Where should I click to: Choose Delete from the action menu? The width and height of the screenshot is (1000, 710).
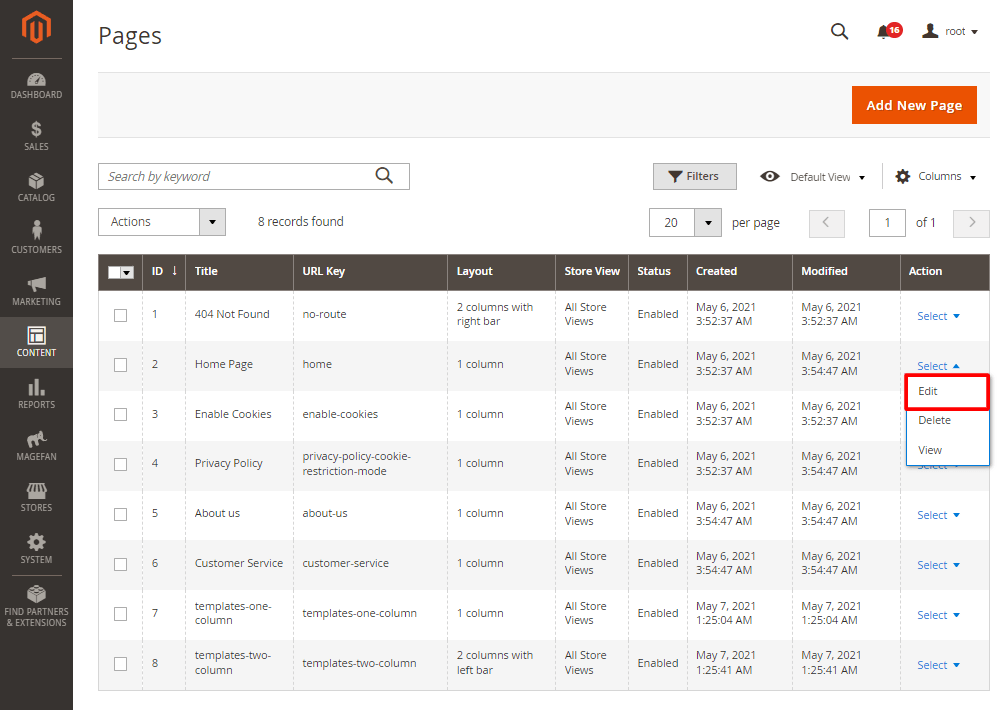pos(935,420)
